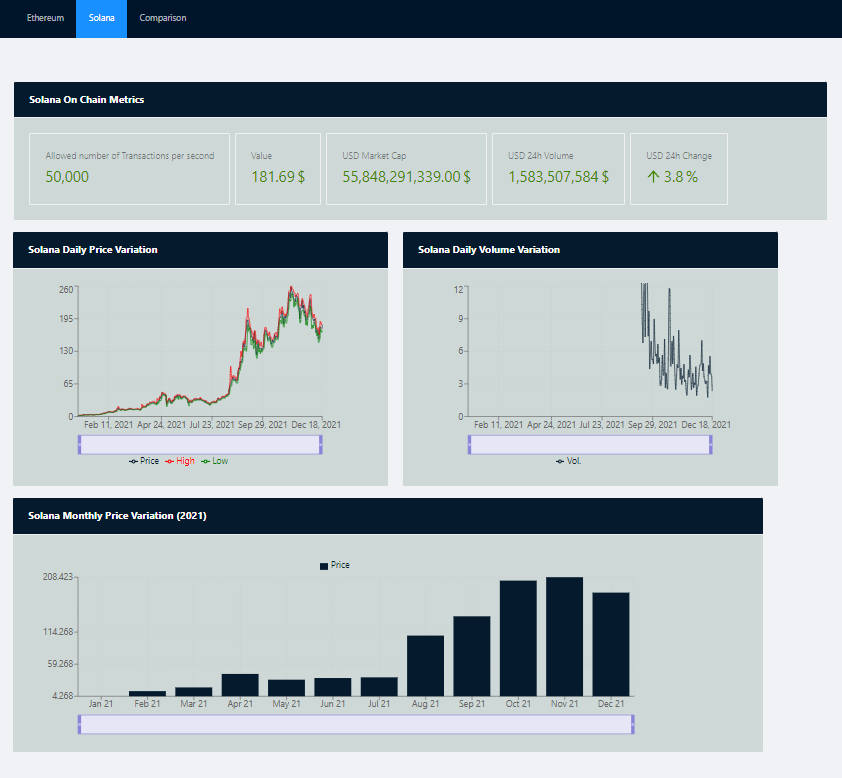Viewport: 842px width, 778px height.
Task: Click the Nov 21 bar in monthly chart
Action: pyautogui.click(x=564, y=637)
